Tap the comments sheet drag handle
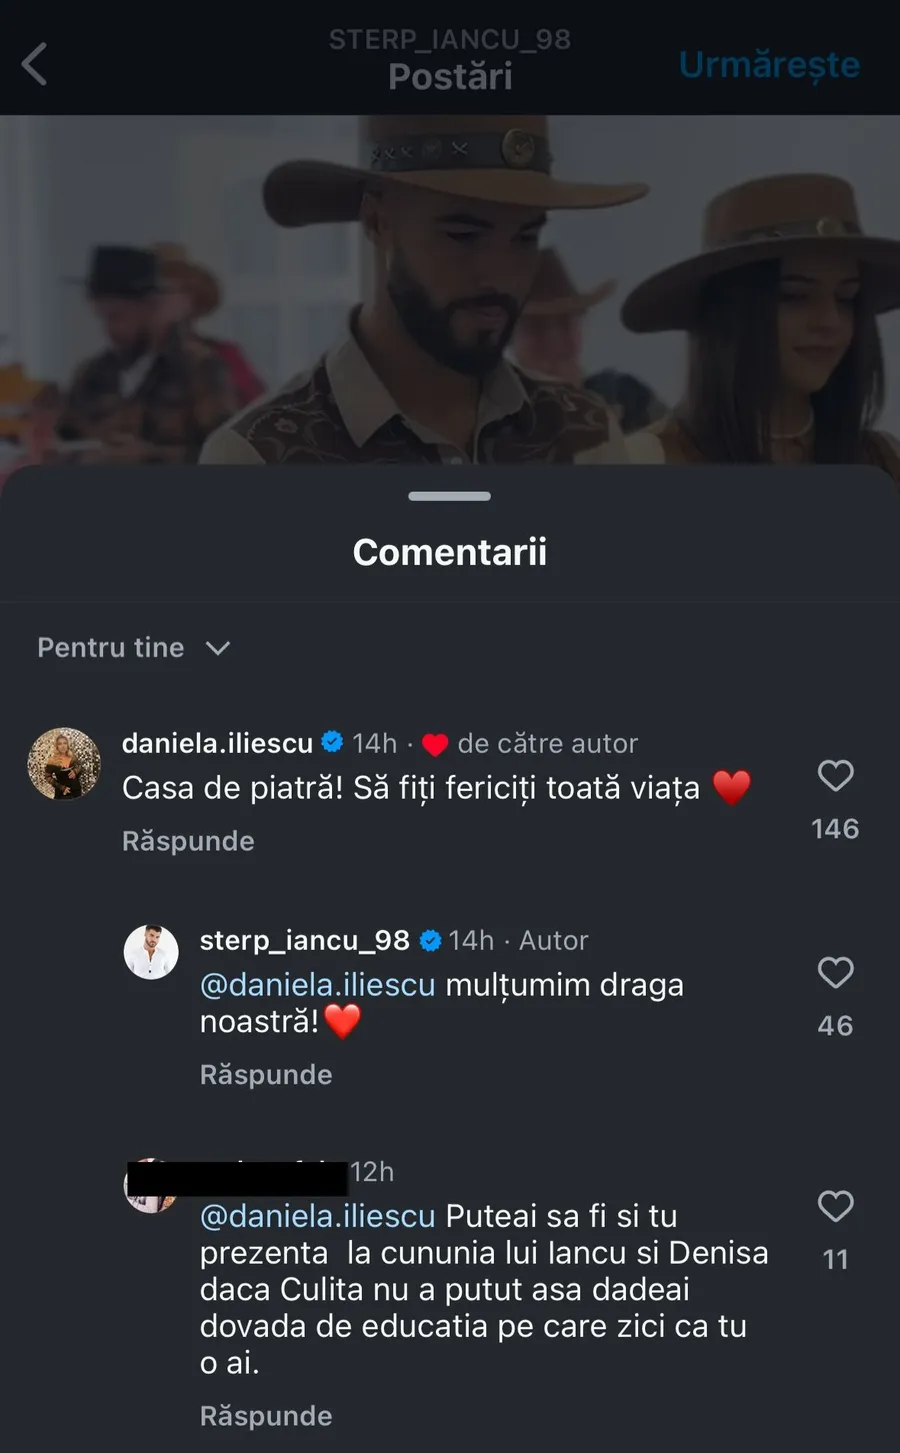This screenshot has width=900, height=1453. pyautogui.click(x=450, y=496)
